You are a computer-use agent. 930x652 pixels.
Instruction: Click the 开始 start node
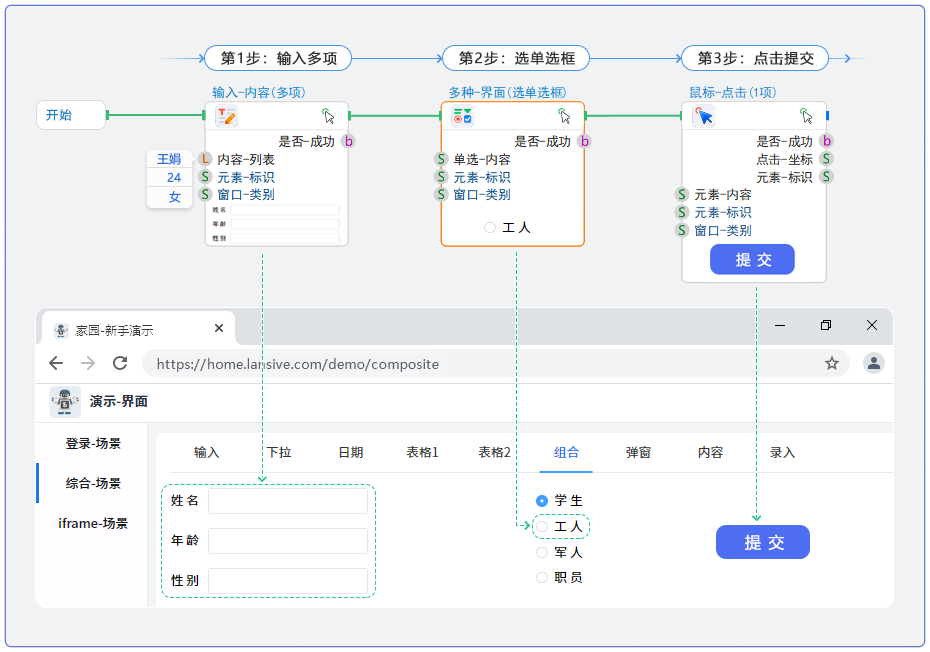(x=70, y=115)
